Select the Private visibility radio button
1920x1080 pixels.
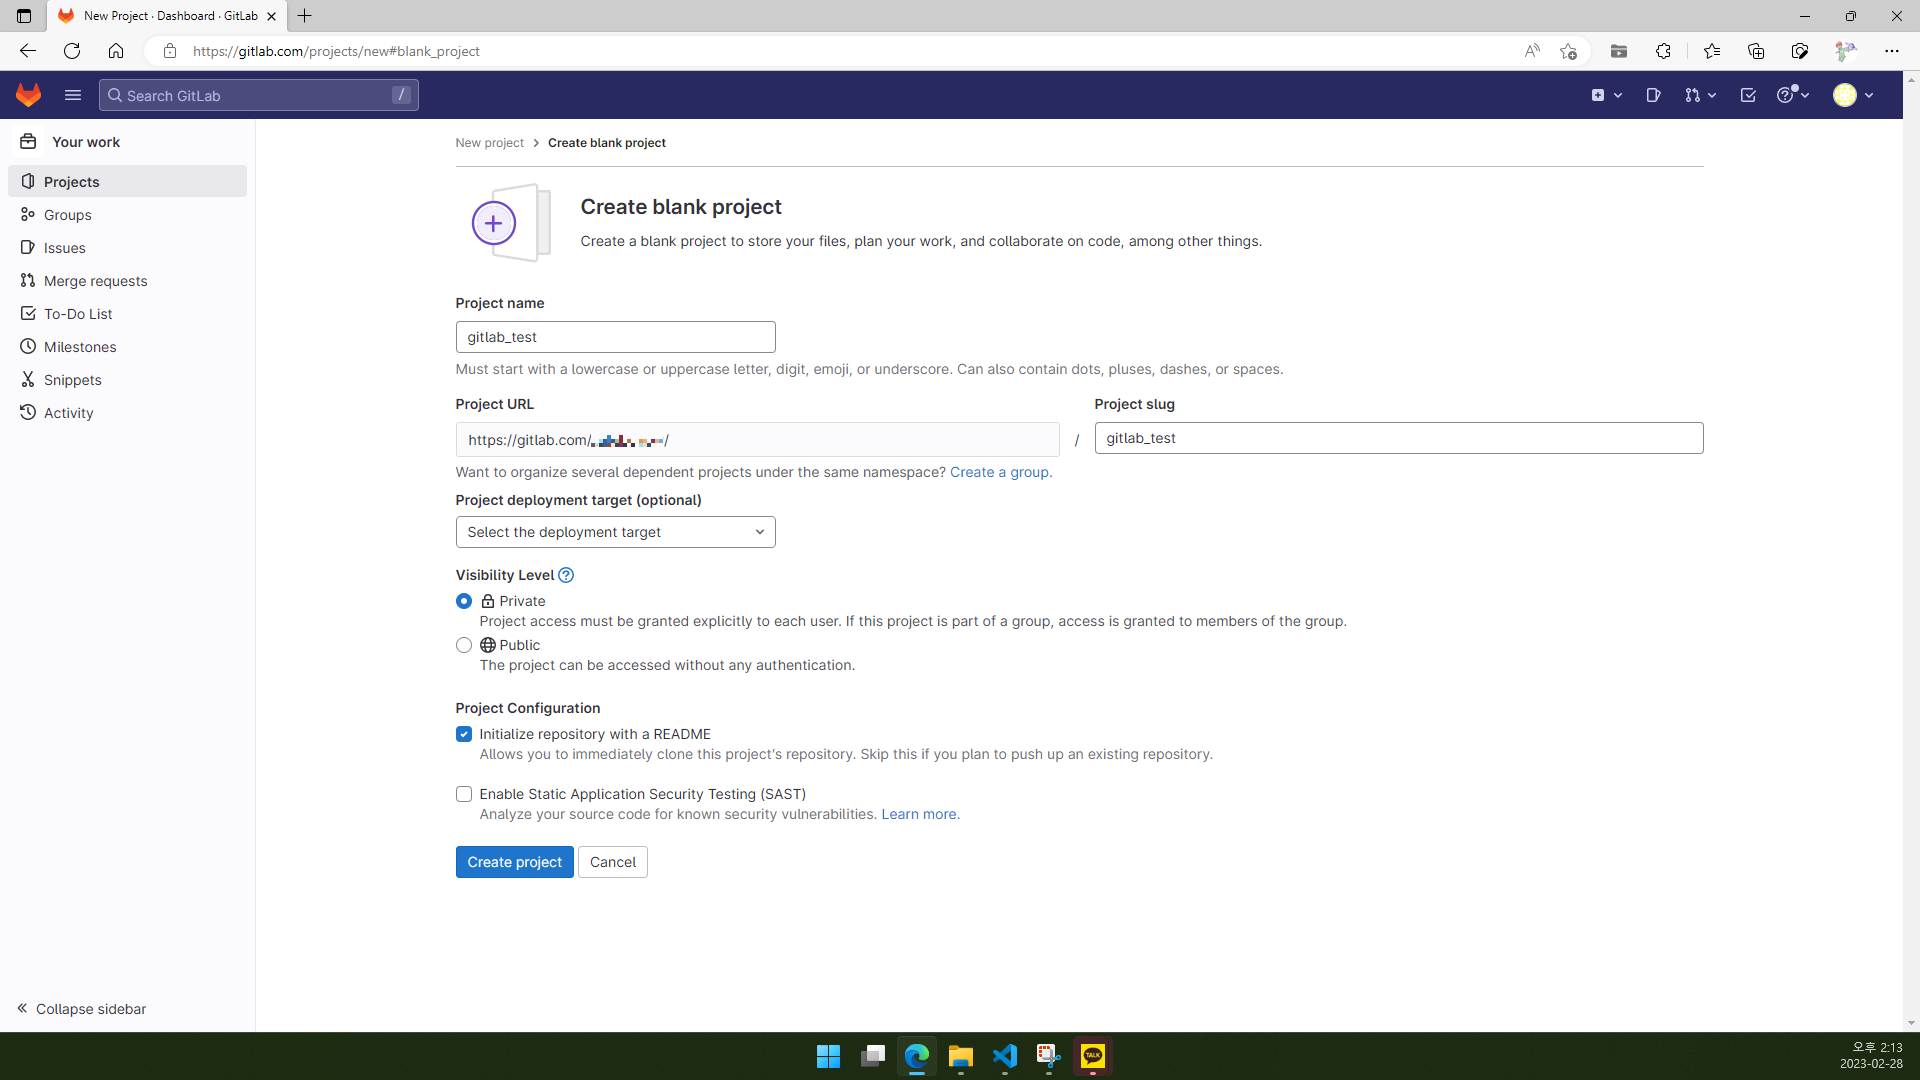(x=464, y=601)
